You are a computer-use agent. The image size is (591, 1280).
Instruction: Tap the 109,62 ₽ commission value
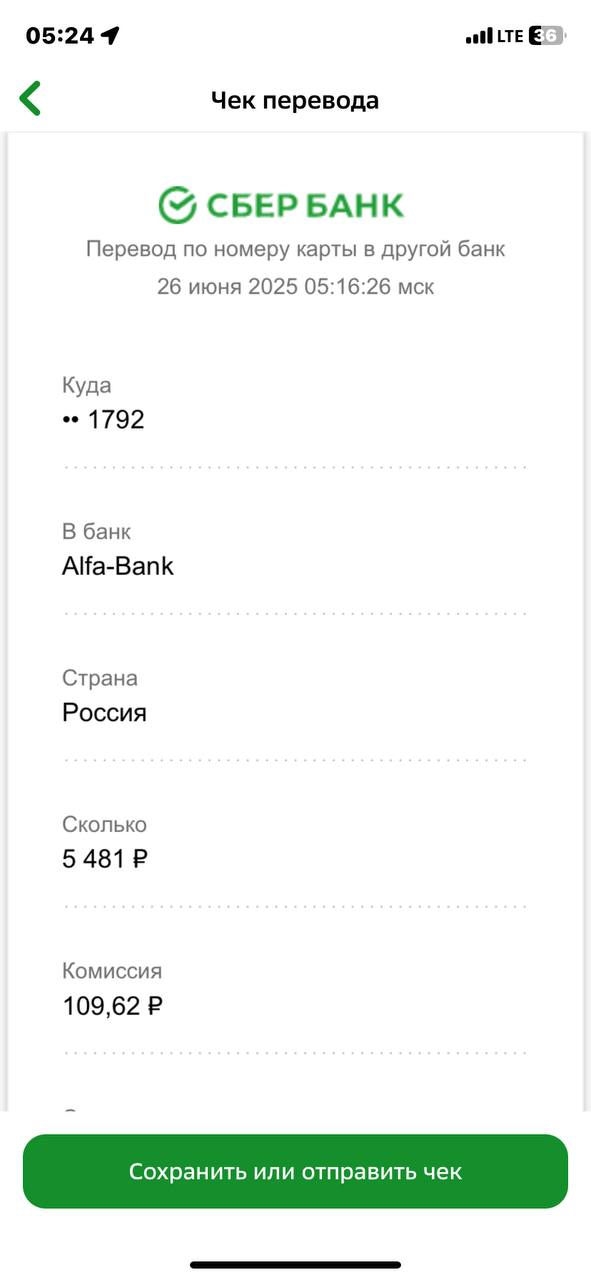(112, 1006)
